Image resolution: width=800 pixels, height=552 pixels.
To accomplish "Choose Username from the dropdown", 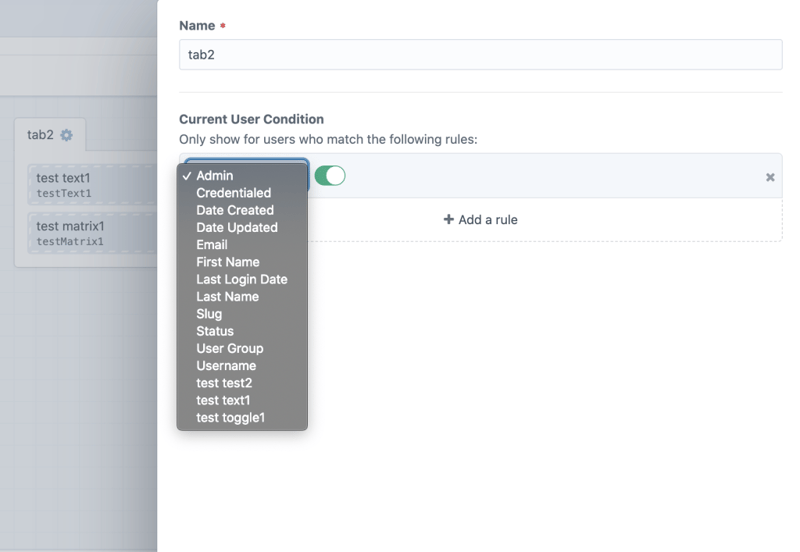I will coord(226,366).
